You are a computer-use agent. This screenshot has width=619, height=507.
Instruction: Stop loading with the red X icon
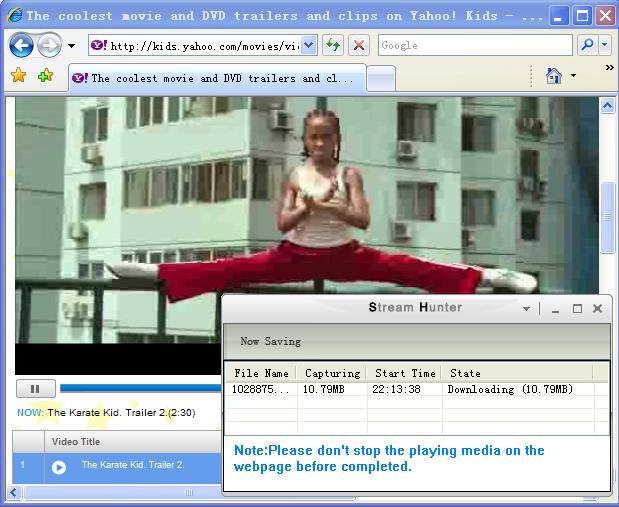358,45
